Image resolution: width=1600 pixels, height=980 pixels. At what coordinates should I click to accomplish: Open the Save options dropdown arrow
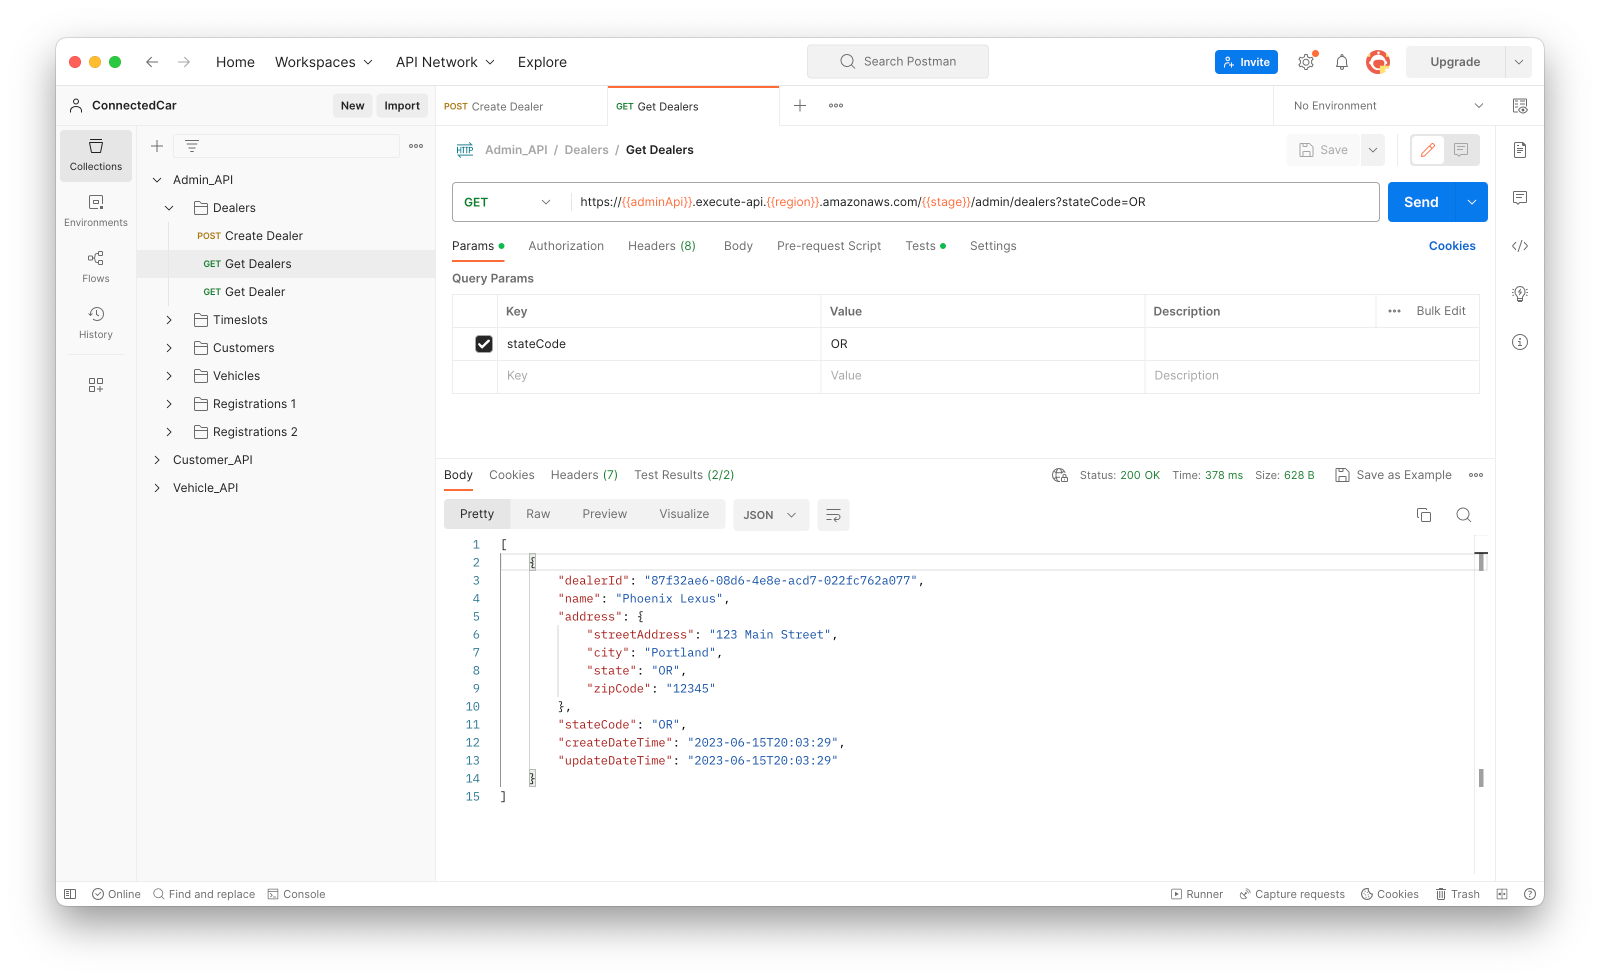tap(1373, 150)
